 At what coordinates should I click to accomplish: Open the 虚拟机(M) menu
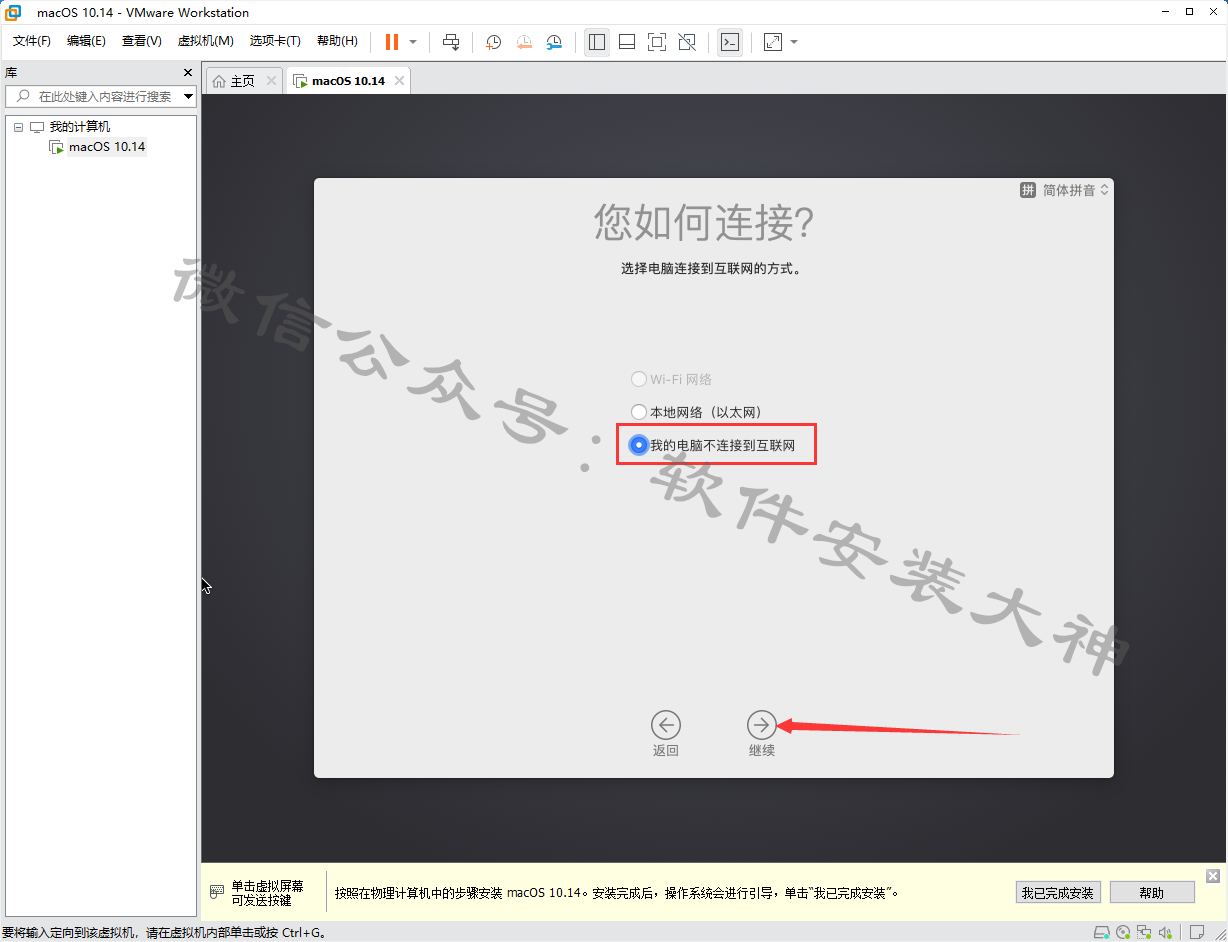point(205,41)
